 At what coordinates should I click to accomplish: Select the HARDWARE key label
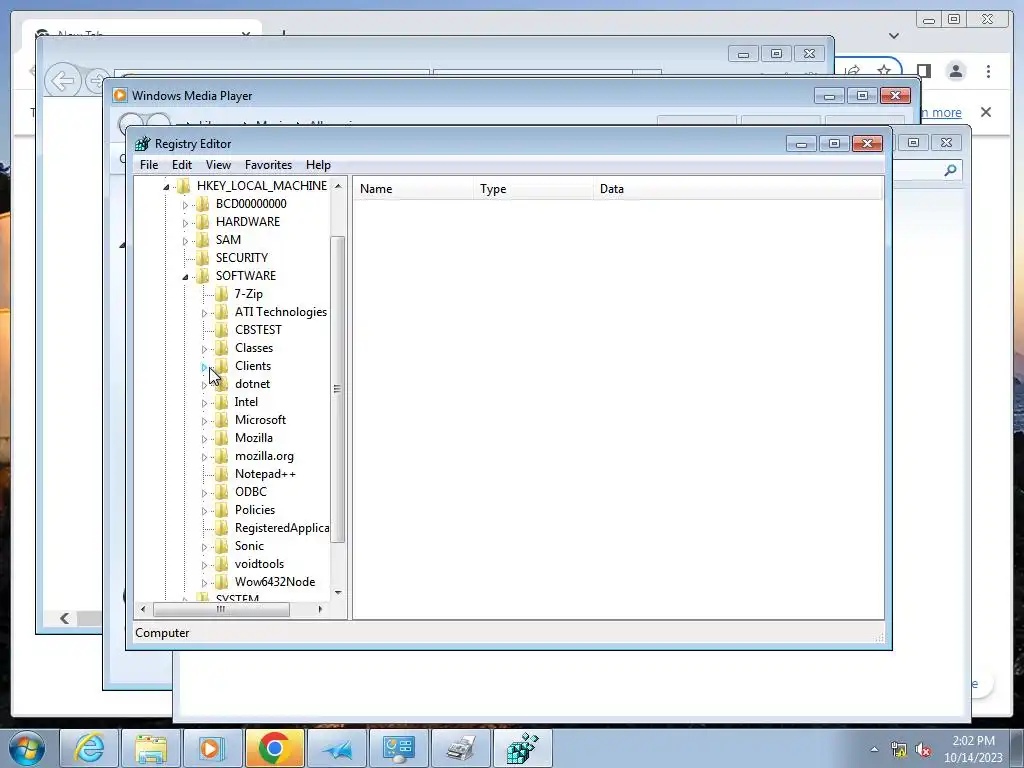click(248, 222)
